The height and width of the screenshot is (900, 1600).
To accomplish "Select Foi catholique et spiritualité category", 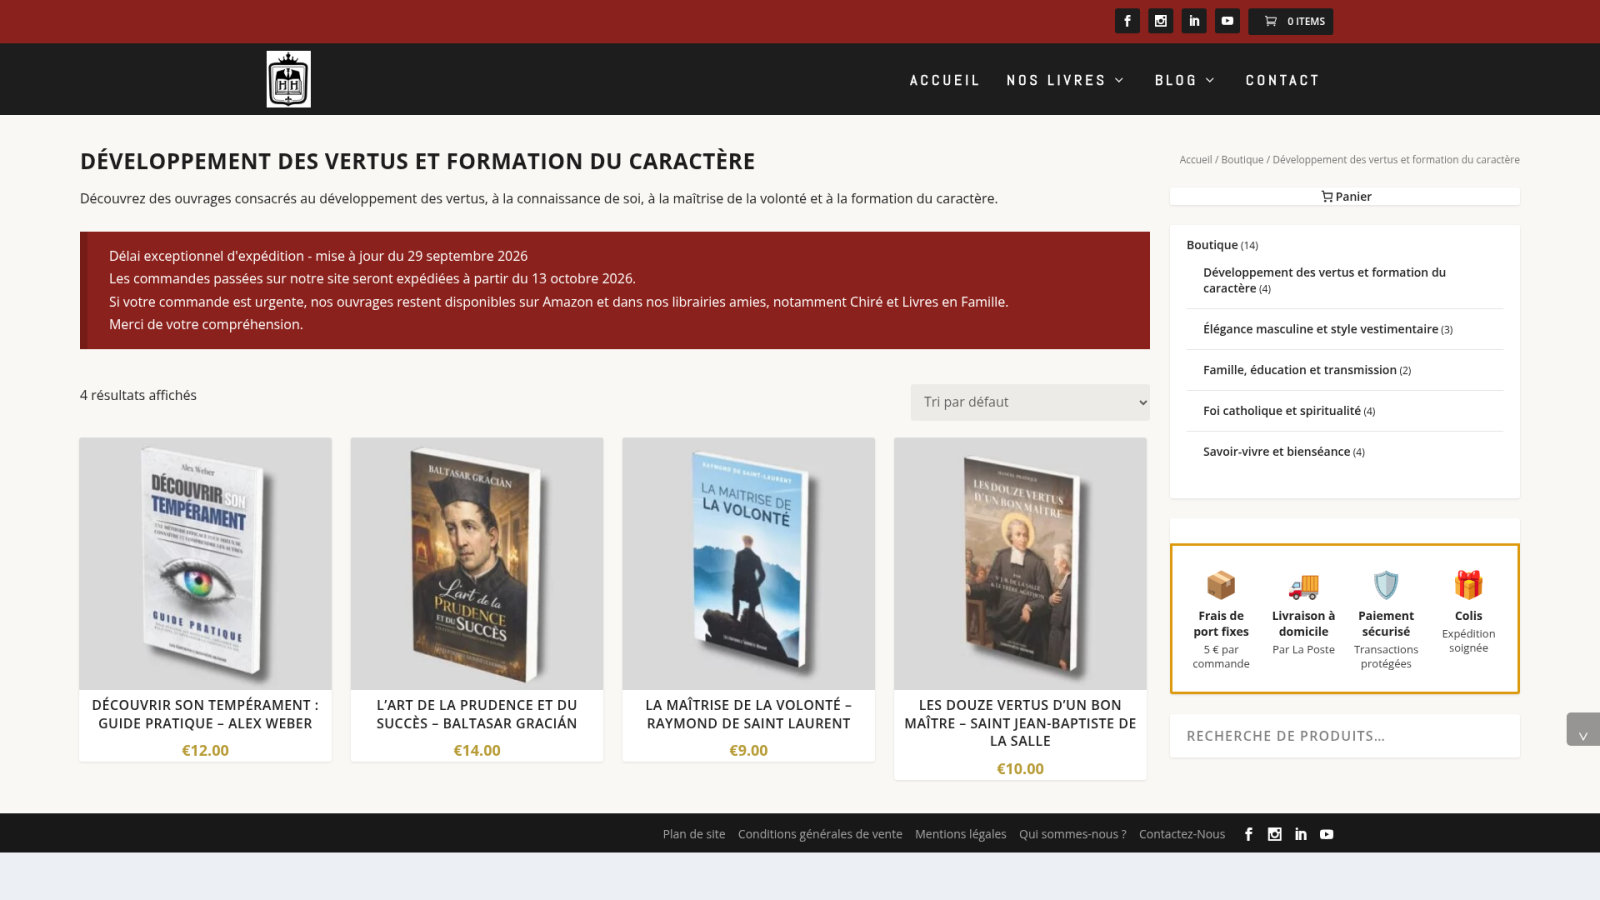I will [x=1281, y=411].
